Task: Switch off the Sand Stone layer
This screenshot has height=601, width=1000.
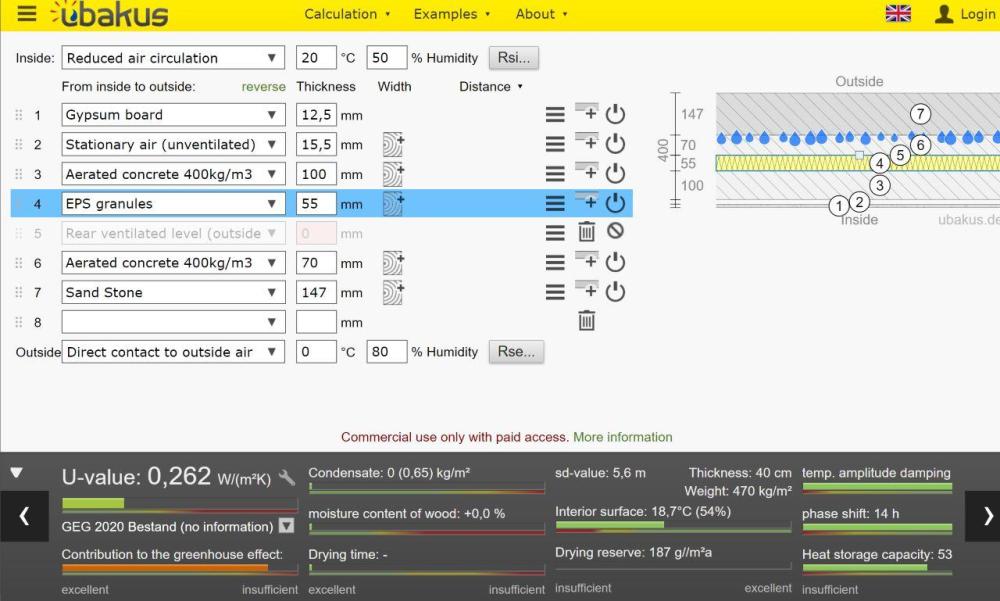Action: coord(615,292)
